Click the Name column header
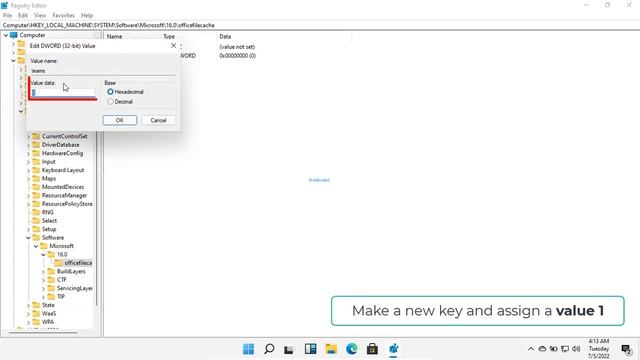 pyautogui.click(x=114, y=37)
